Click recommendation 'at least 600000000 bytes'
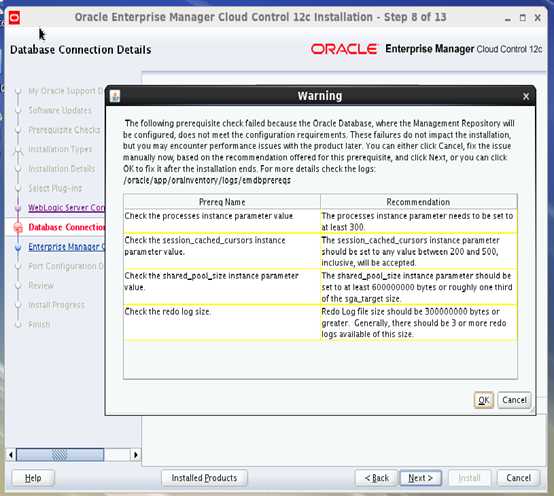The height and width of the screenshot is (496, 554). [418, 287]
